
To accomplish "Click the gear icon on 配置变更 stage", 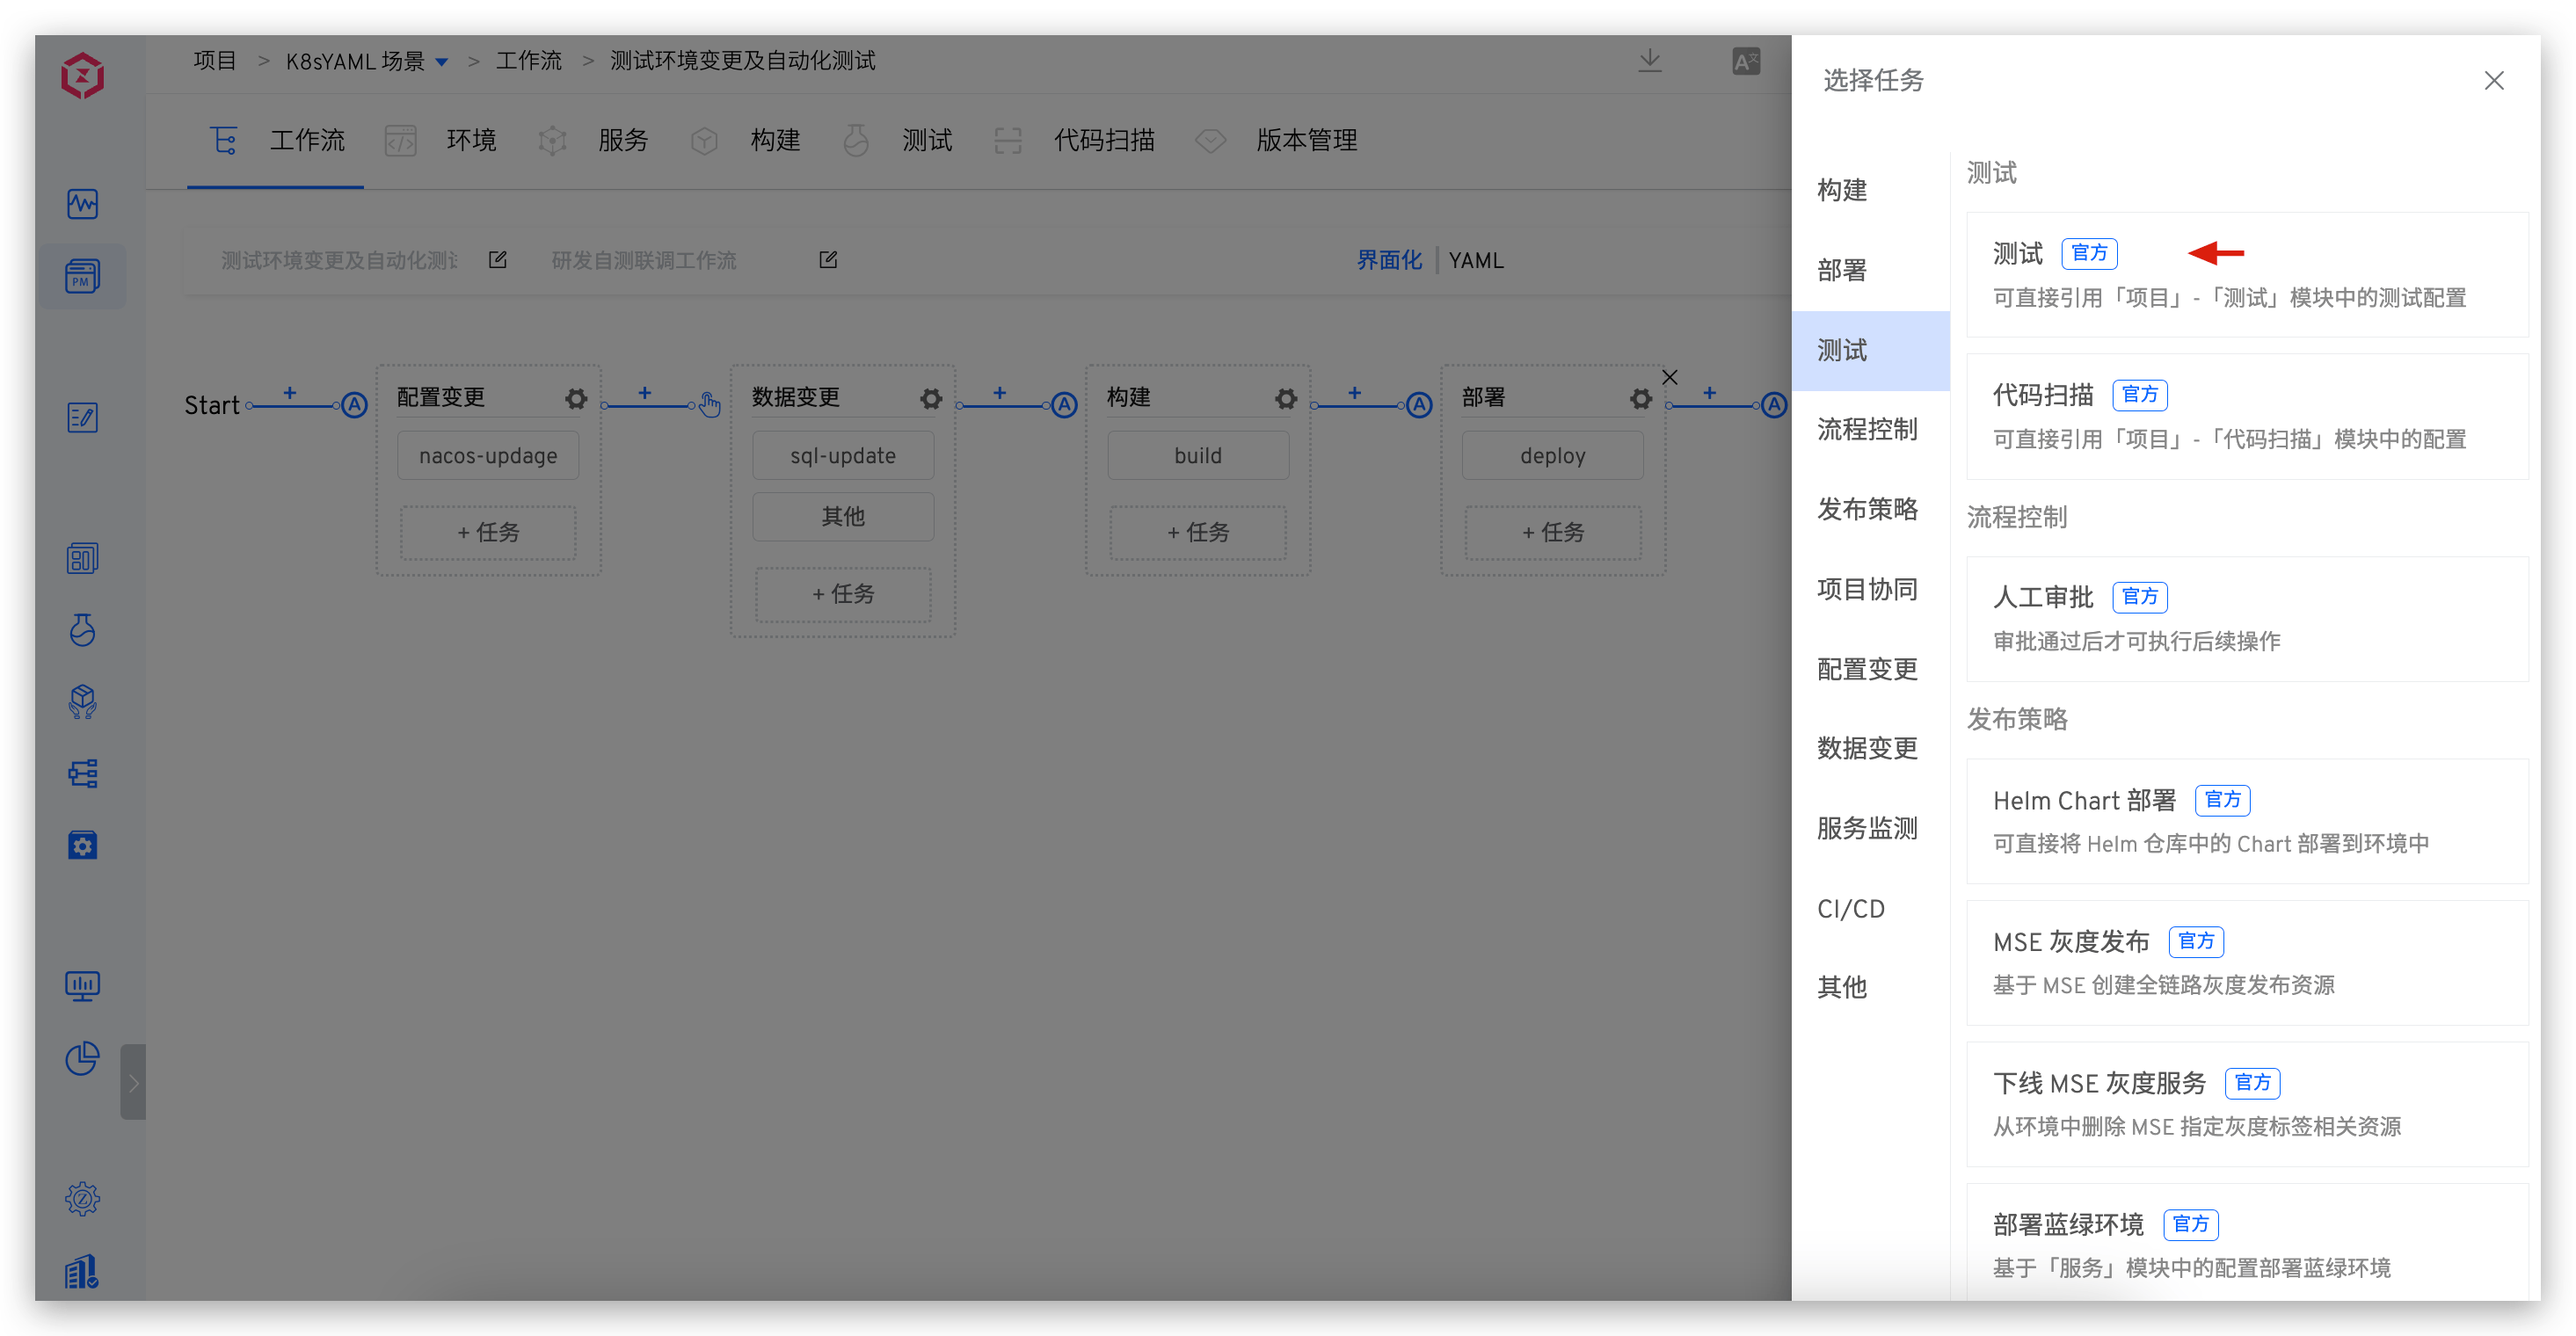I will (x=576, y=398).
